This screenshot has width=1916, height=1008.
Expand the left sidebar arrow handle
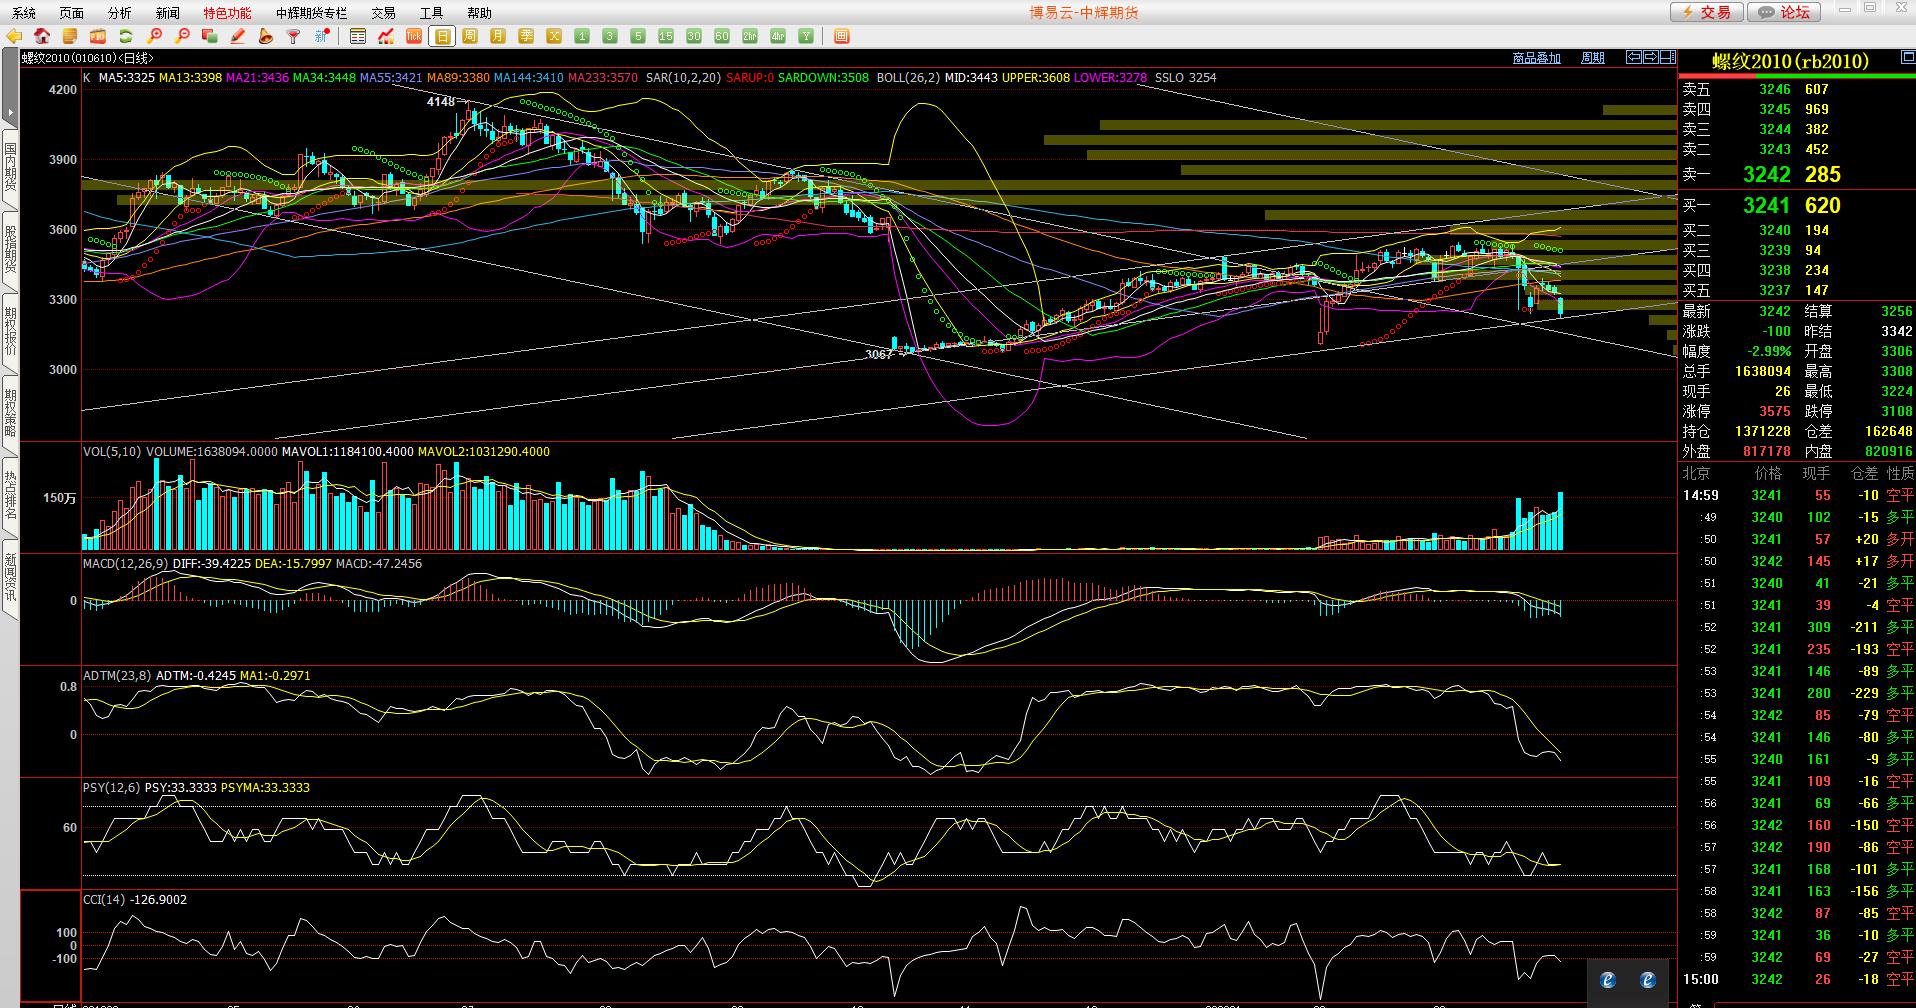click(x=10, y=112)
